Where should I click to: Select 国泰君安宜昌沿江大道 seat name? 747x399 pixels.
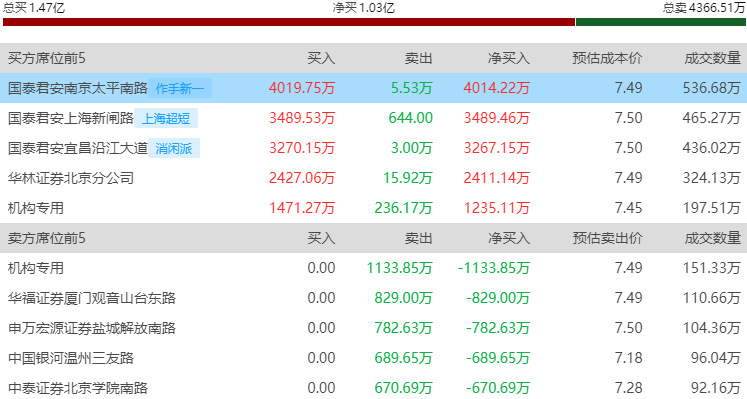[x=78, y=148]
